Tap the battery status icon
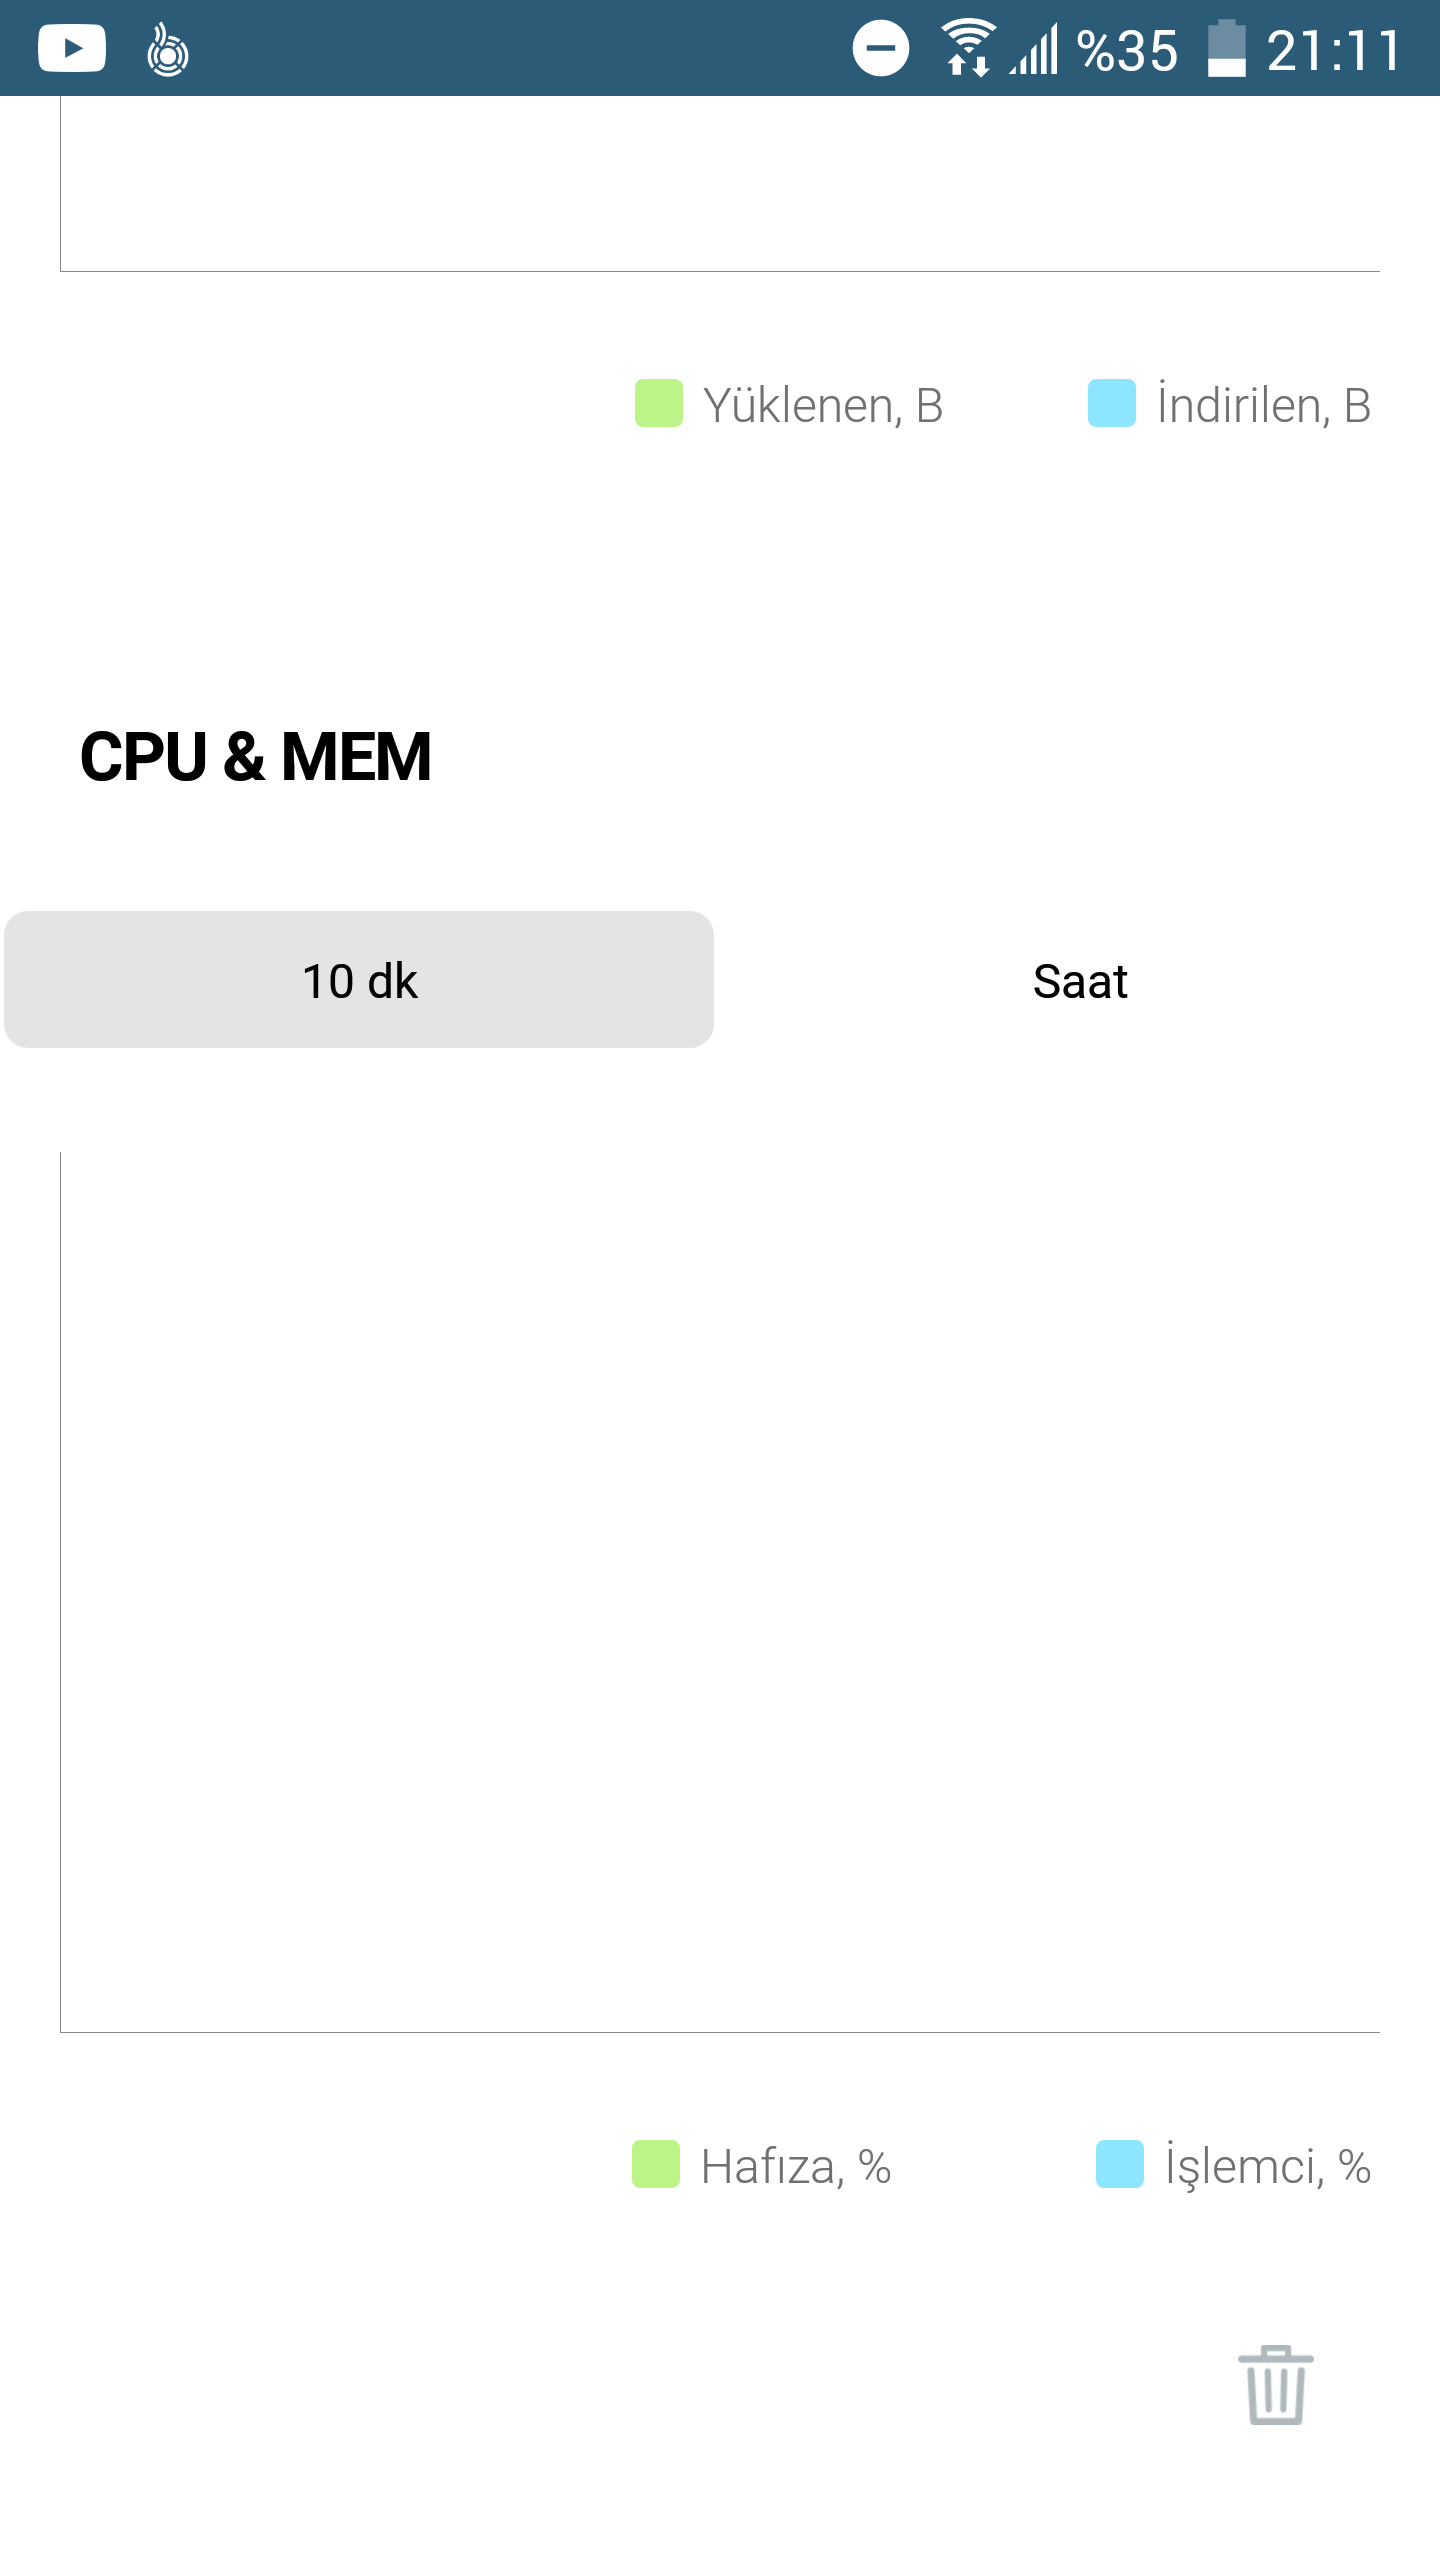The image size is (1440, 2560). (1227, 48)
